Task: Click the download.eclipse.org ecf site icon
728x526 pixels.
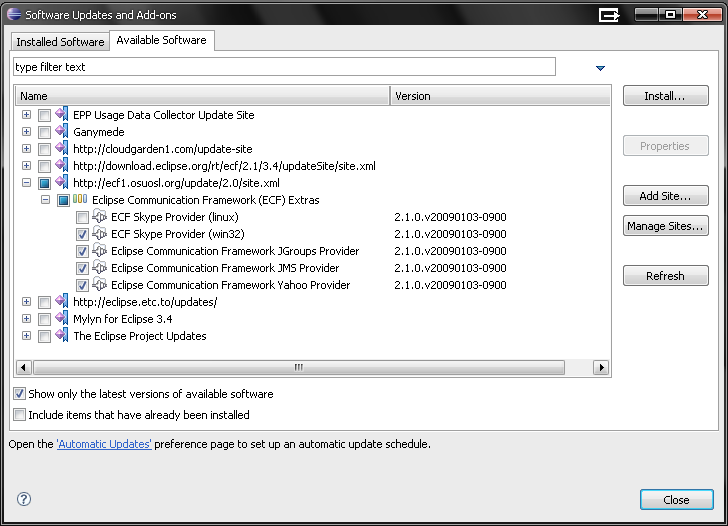Action: click(x=62, y=165)
